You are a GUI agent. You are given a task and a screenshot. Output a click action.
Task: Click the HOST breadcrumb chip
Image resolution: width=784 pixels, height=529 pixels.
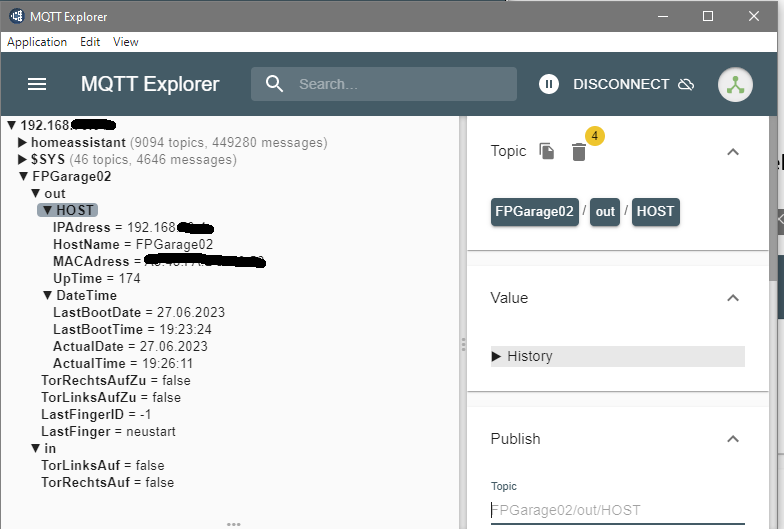tap(656, 212)
